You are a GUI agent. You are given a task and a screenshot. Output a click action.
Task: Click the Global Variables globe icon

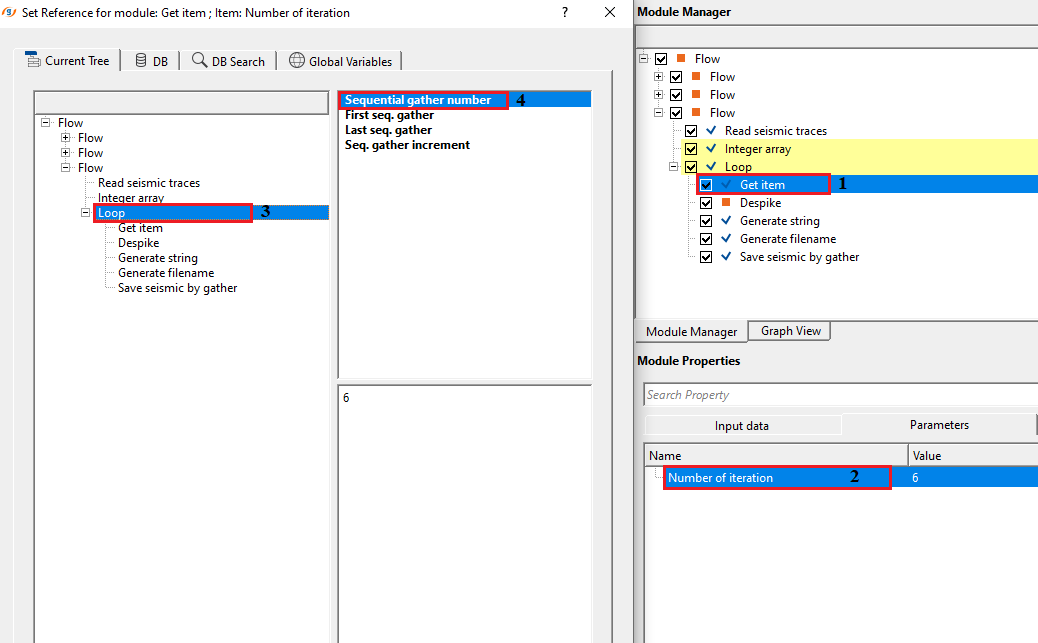pos(297,60)
